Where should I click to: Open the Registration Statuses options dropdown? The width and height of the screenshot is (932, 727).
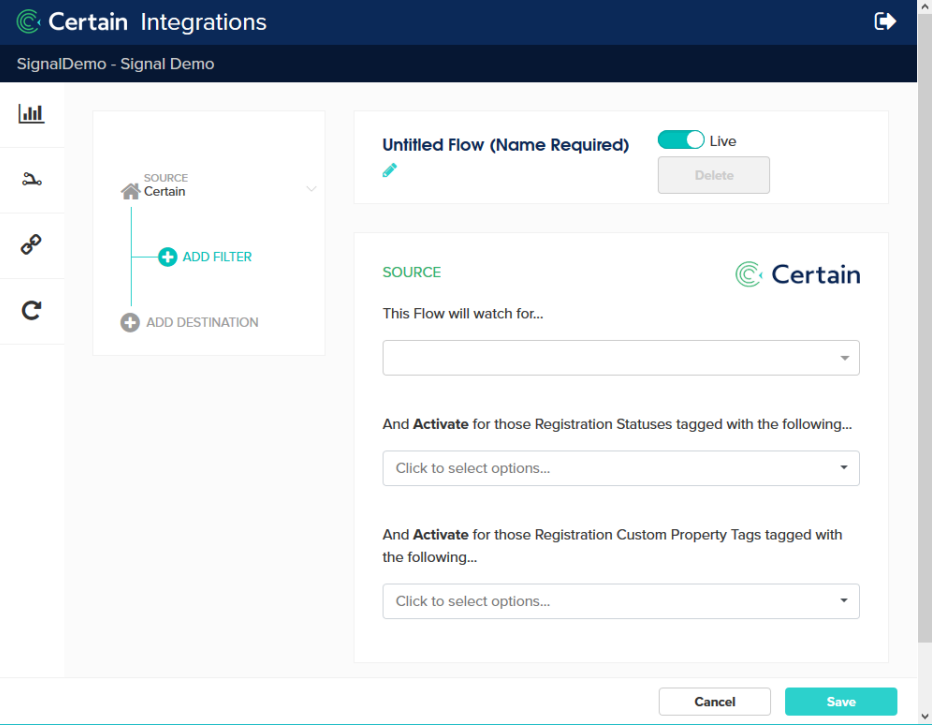[621, 468]
